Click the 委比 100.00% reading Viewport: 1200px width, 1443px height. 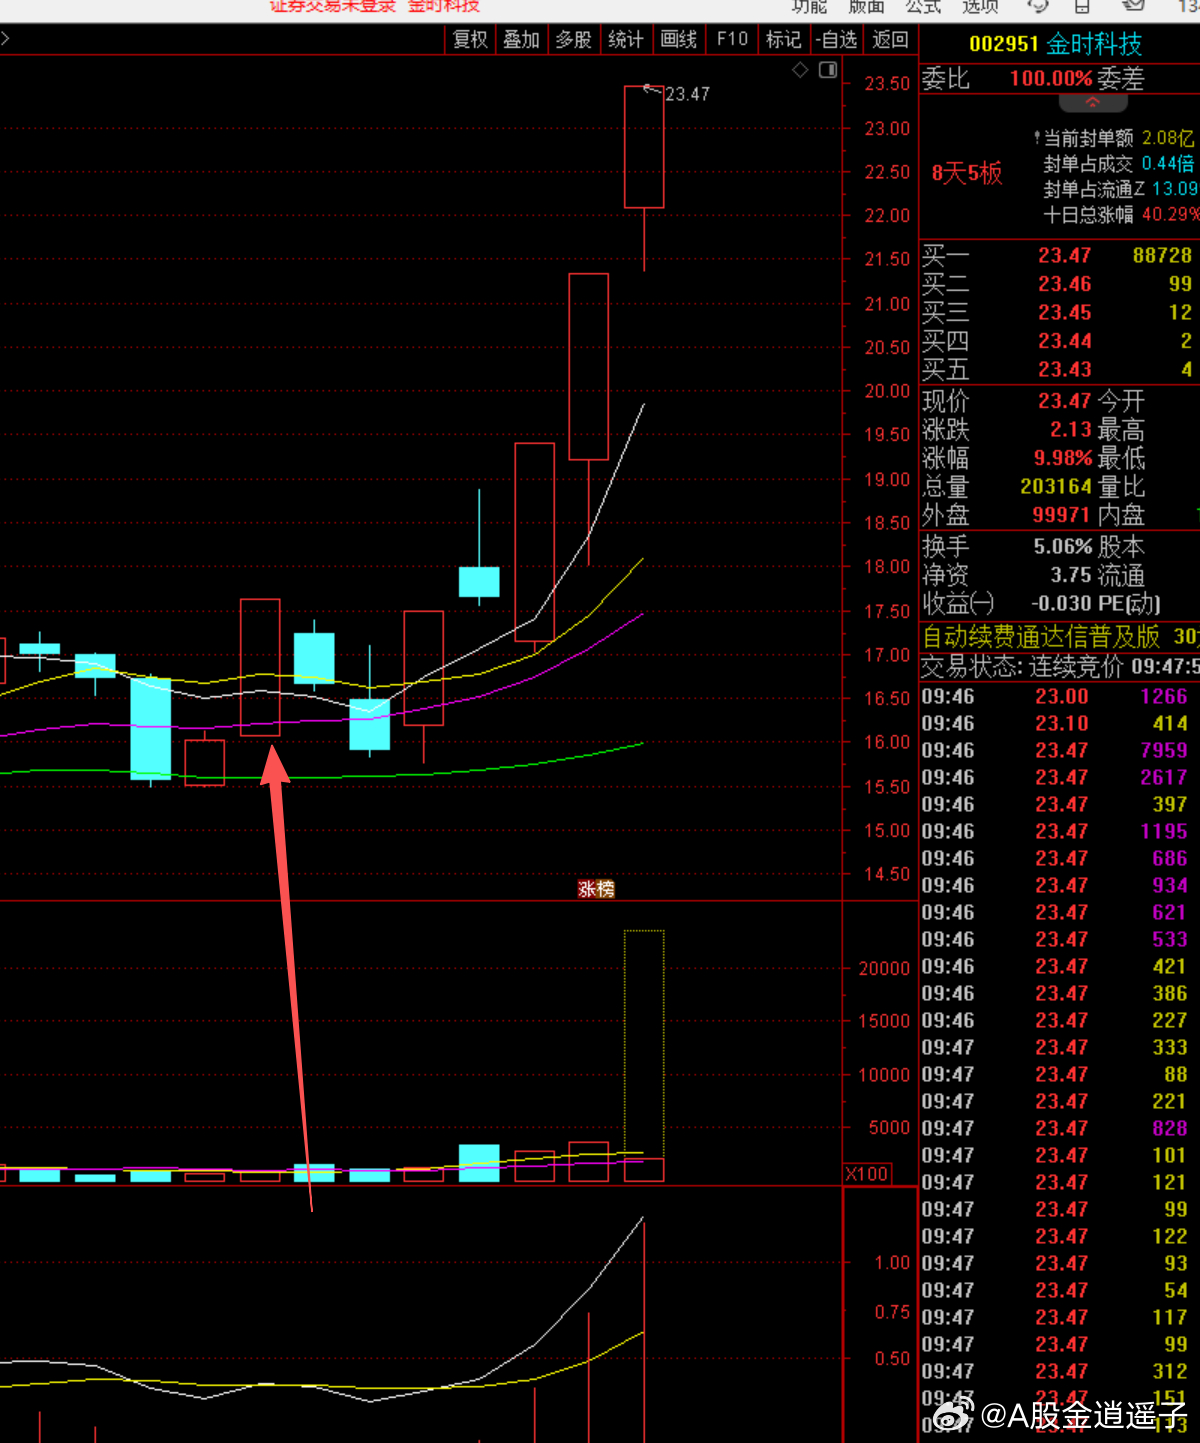[x=1051, y=79]
